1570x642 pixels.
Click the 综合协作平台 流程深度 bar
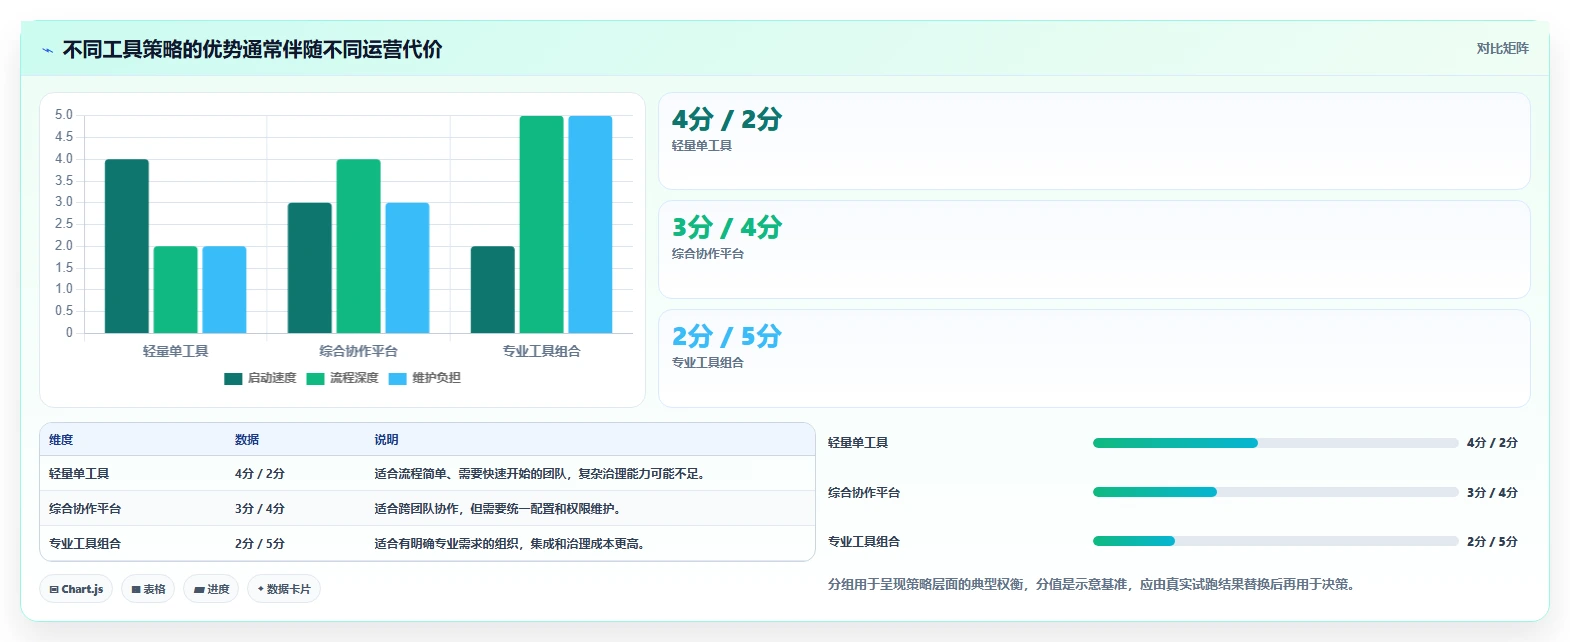click(358, 246)
